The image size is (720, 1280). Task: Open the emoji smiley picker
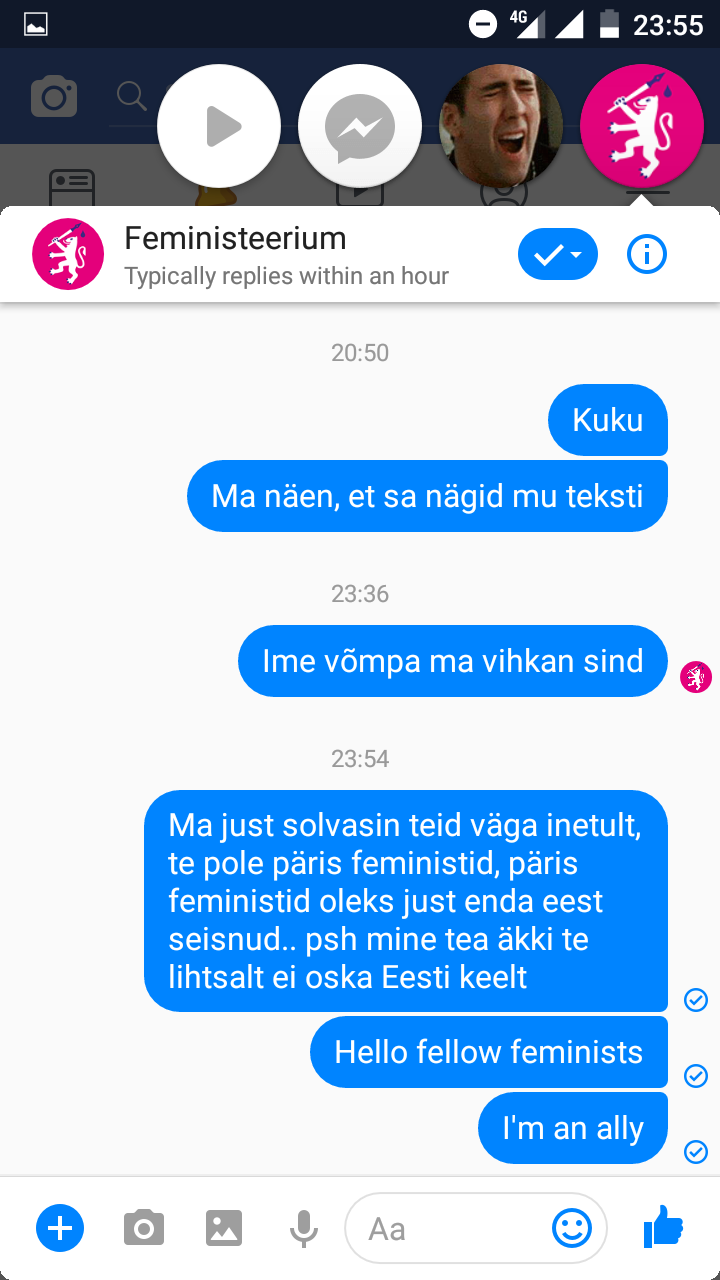coord(572,1228)
